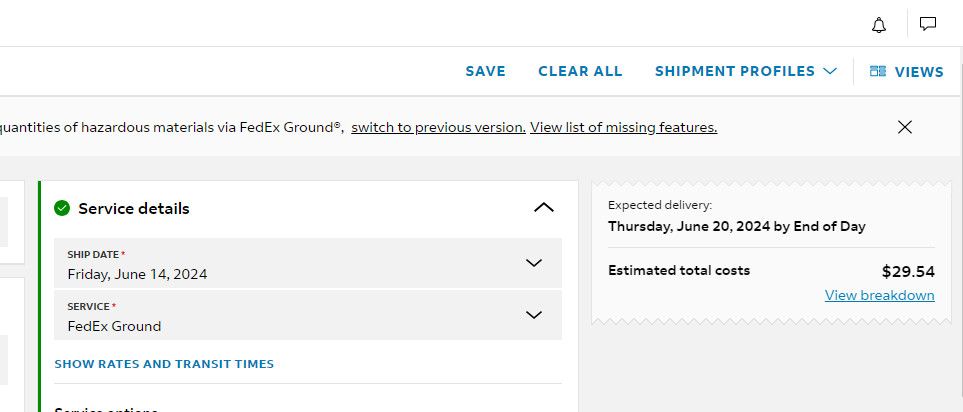The width and height of the screenshot is (963, 412).
Task: Open the Ship Date dropdown arrow
Action: (x=534, y=263)
